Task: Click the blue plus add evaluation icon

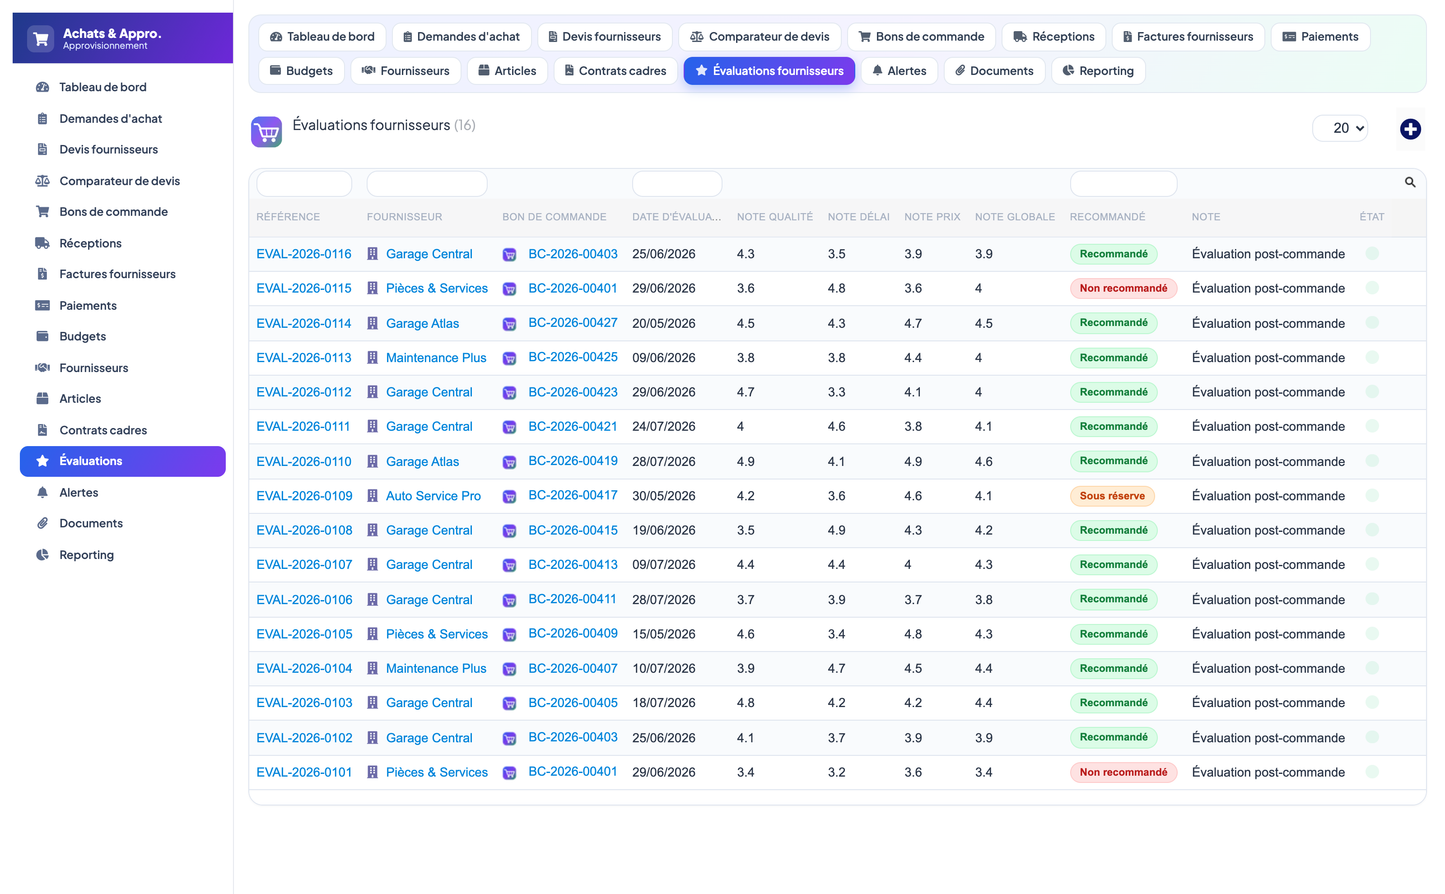Action: [x=1410, y=129]
